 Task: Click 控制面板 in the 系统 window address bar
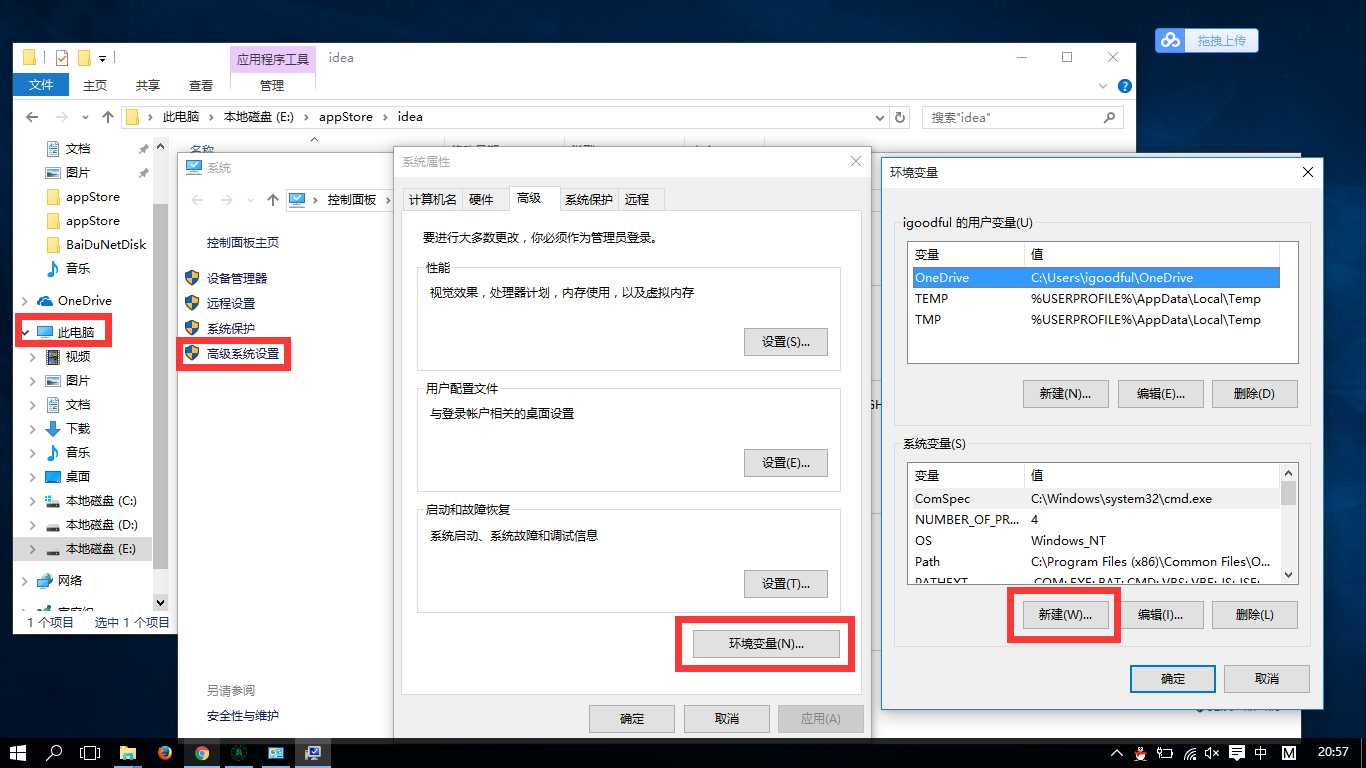point(352,200)
